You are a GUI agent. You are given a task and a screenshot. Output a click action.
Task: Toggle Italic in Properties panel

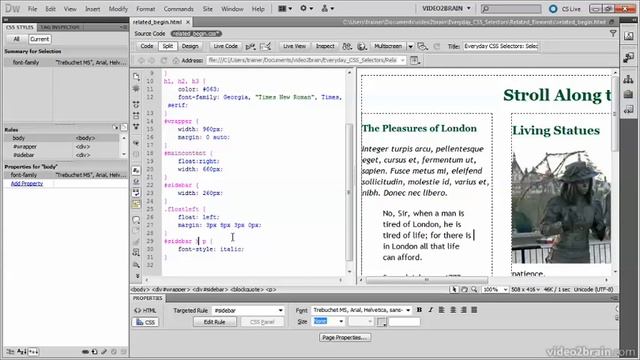(x=430, y=310)
